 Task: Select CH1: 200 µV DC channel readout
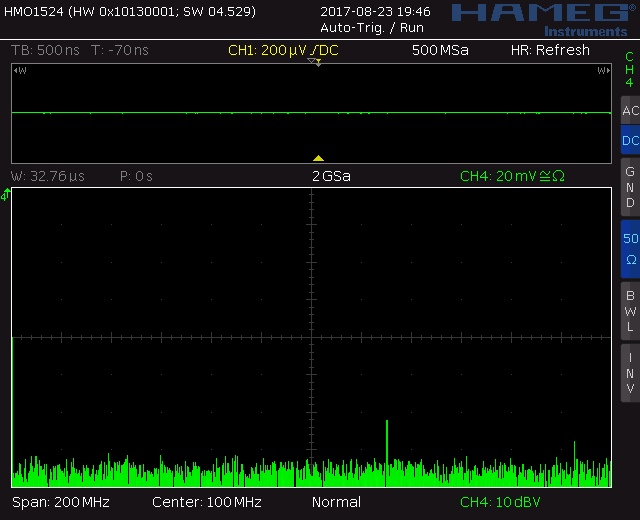284,50
